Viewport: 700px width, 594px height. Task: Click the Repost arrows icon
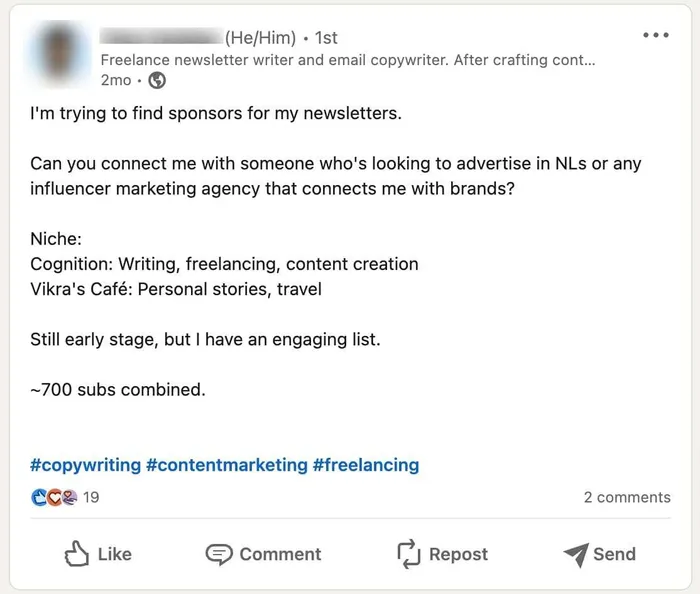[408, 554]
